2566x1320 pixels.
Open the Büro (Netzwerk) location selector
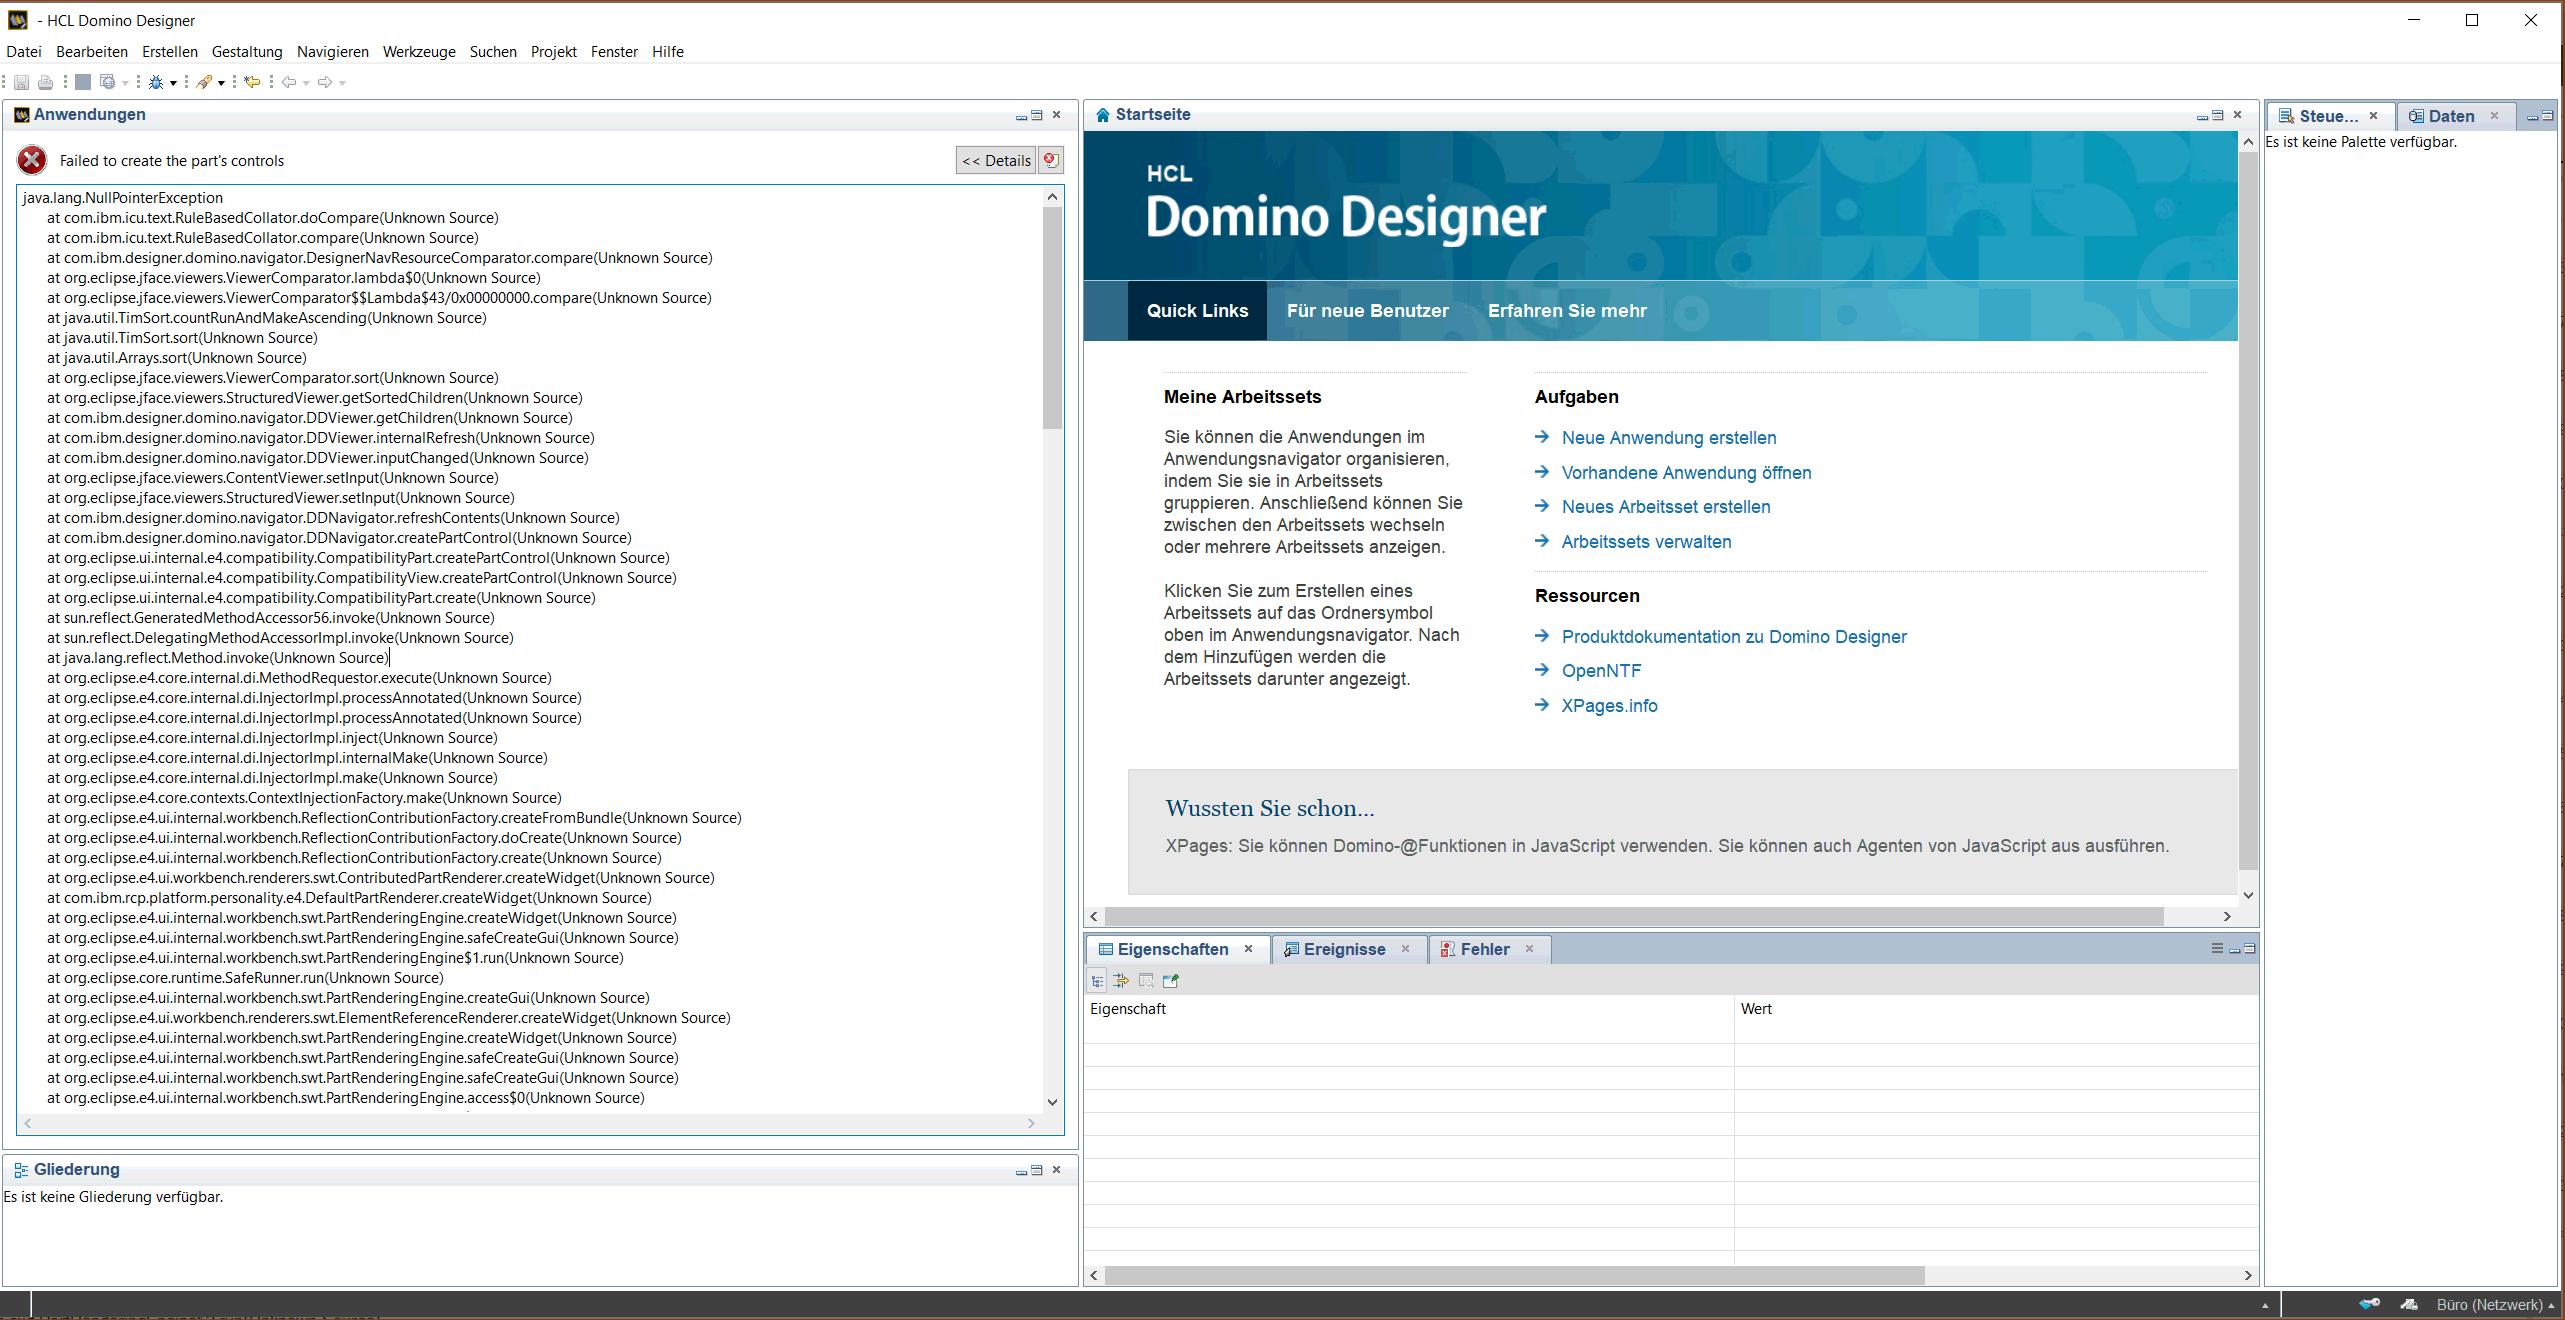click(2495, 1304)
